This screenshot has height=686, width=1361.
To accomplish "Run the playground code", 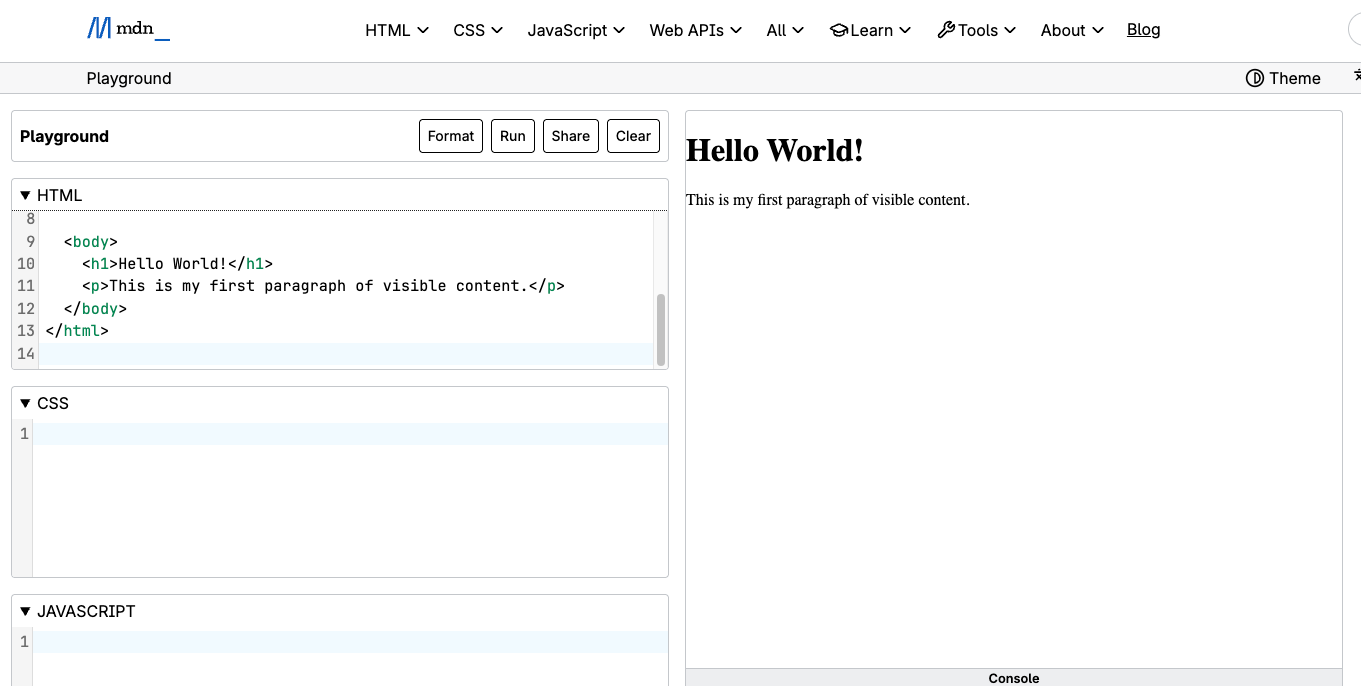I will pyautogui.click(x=513, y=136).
